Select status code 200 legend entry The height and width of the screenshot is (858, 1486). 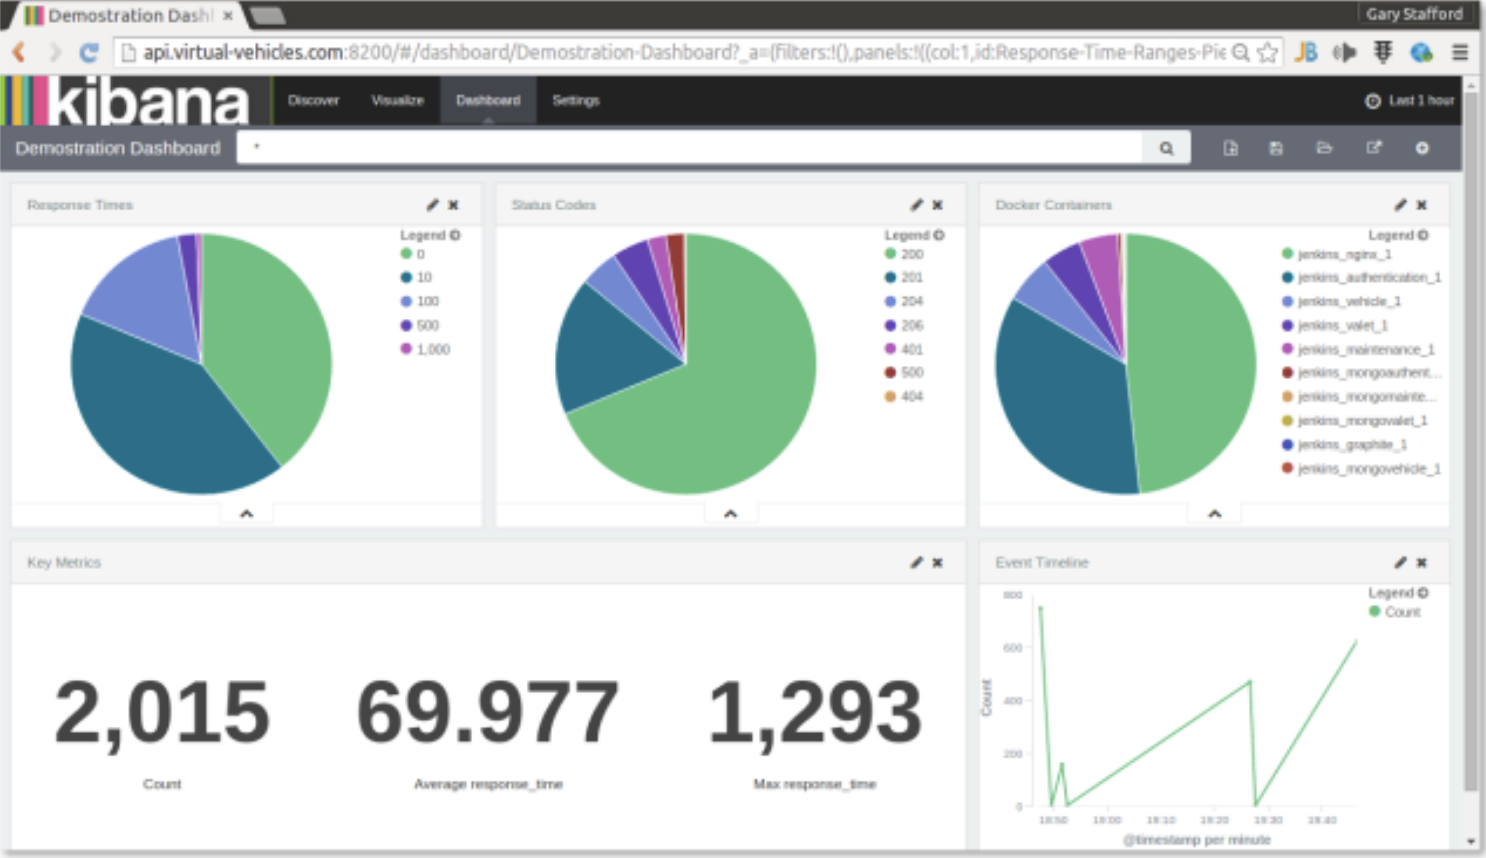[x=904, y=254]
